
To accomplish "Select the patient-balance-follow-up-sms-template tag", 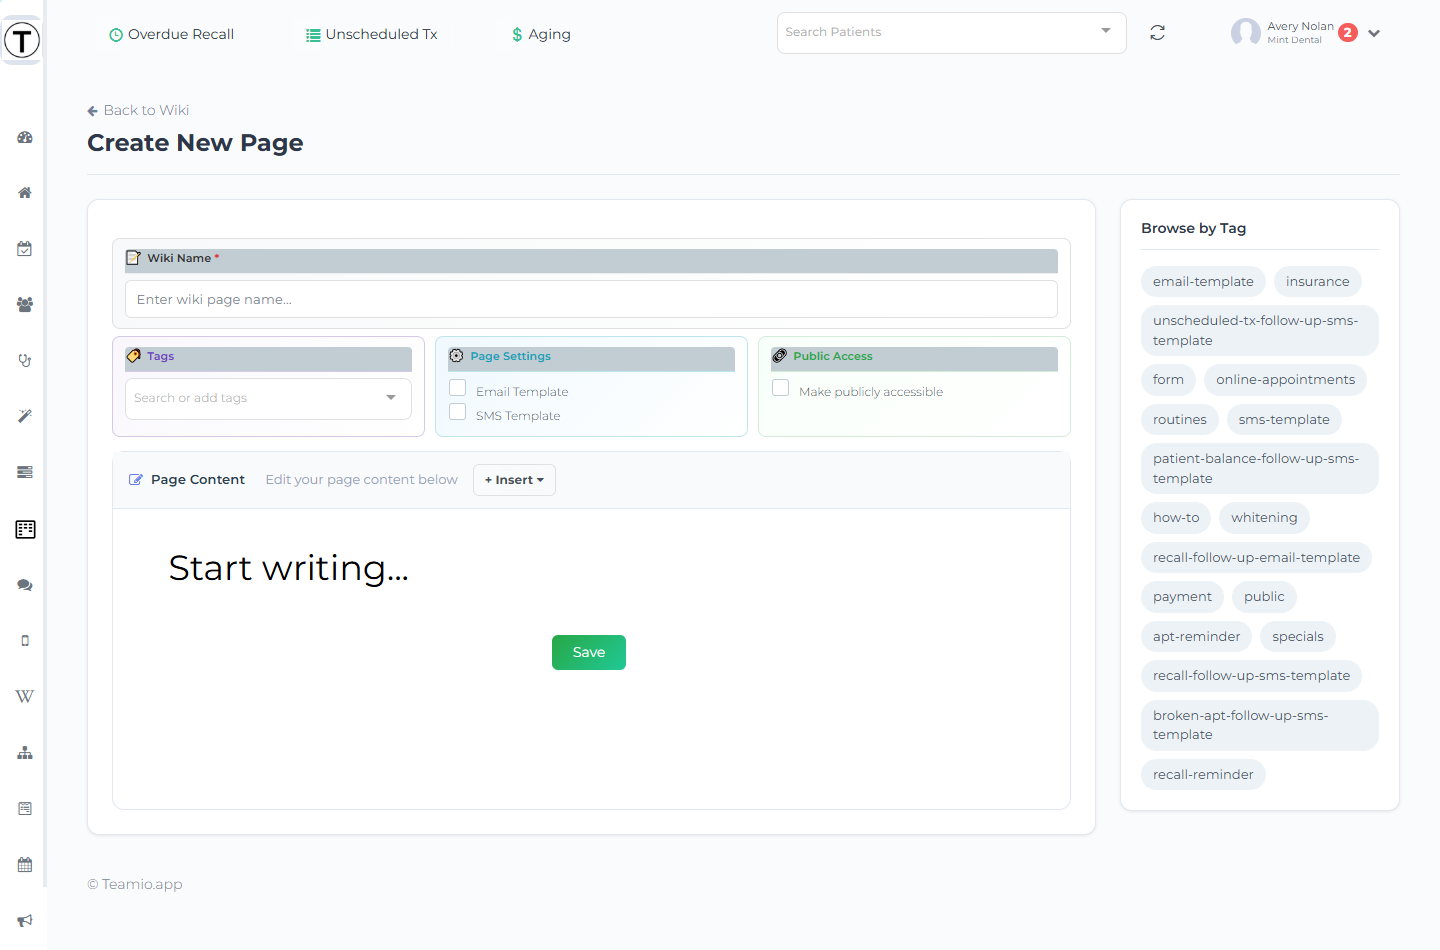I will pyautogui.click(x=1260, y=469).
